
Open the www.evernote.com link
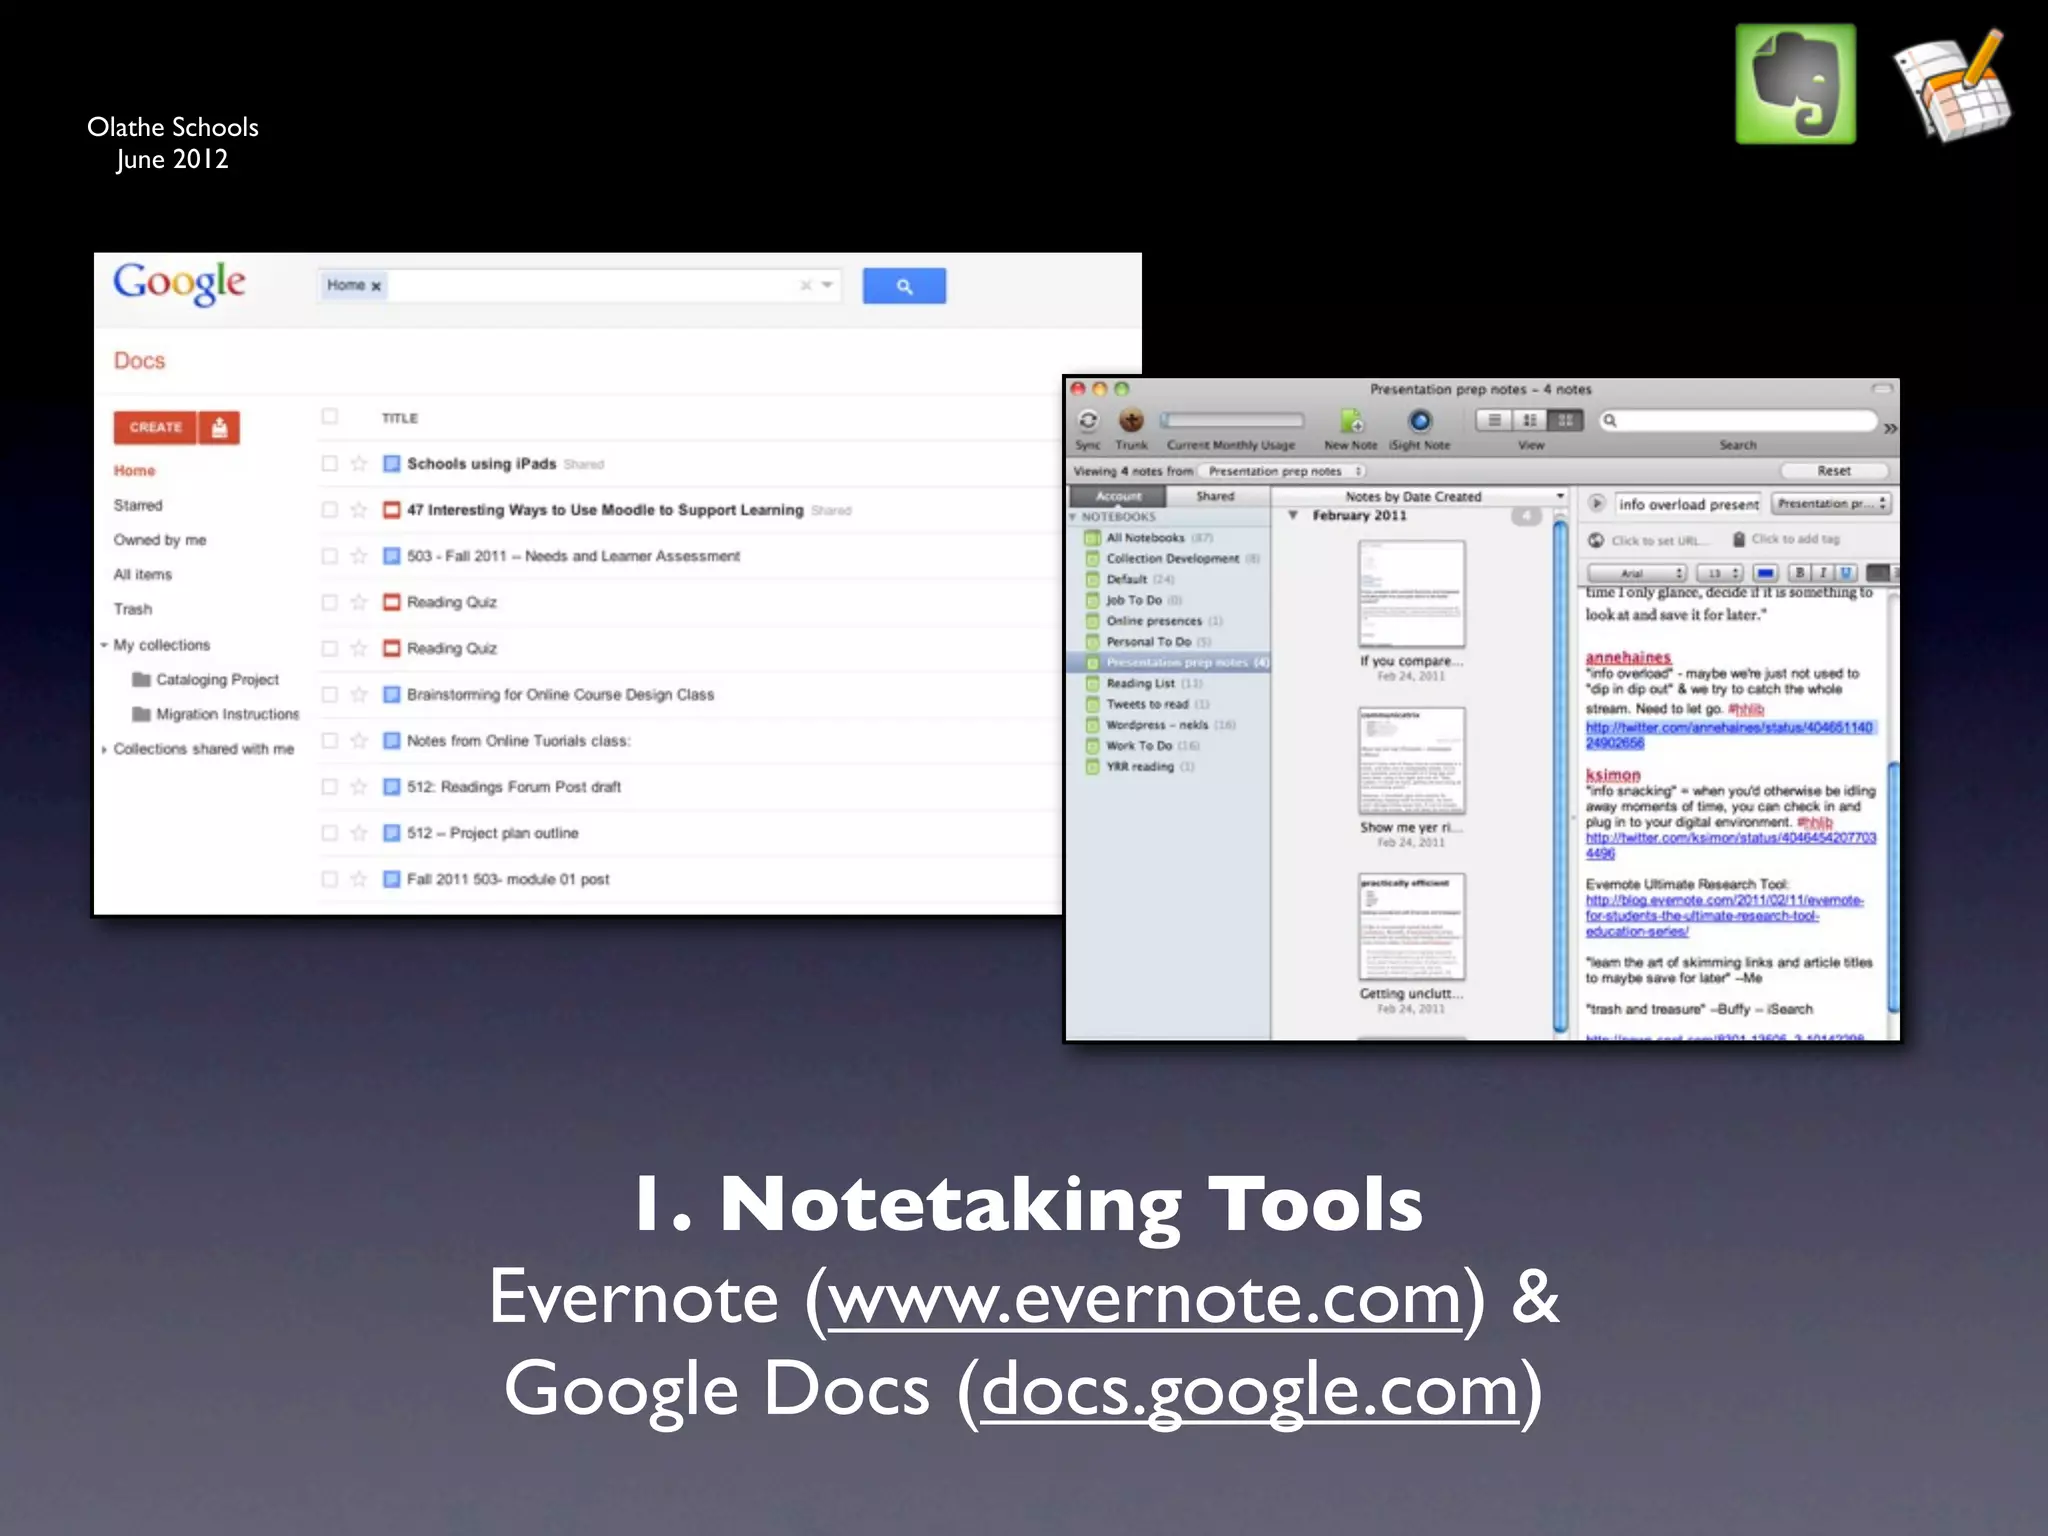(1146, 1300)
